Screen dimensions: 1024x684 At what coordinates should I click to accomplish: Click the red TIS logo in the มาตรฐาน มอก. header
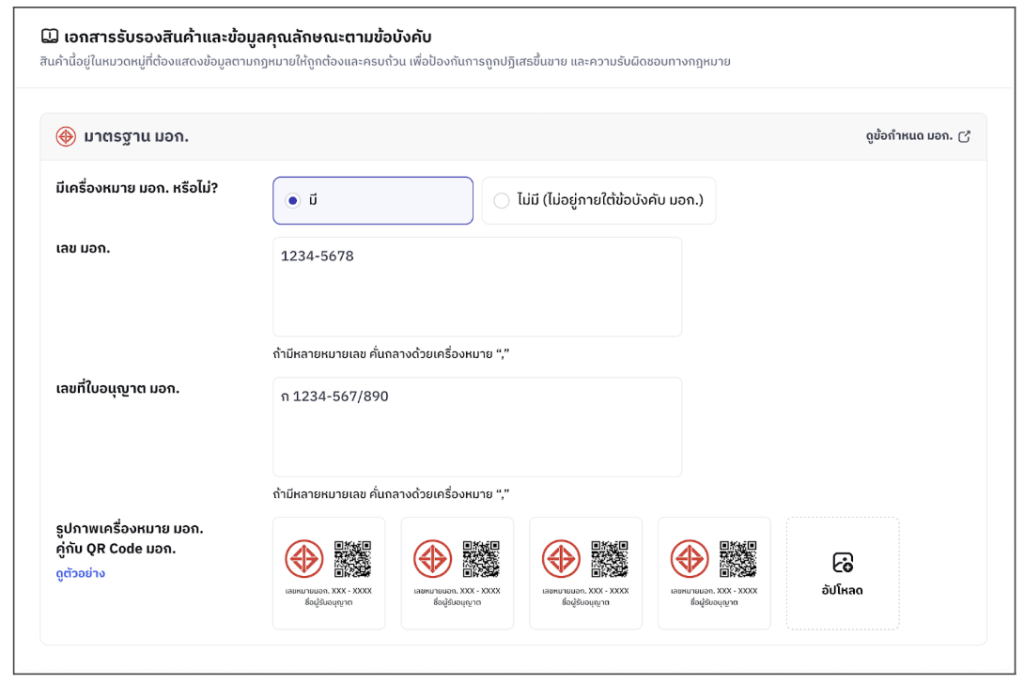[x=66, y=137]
